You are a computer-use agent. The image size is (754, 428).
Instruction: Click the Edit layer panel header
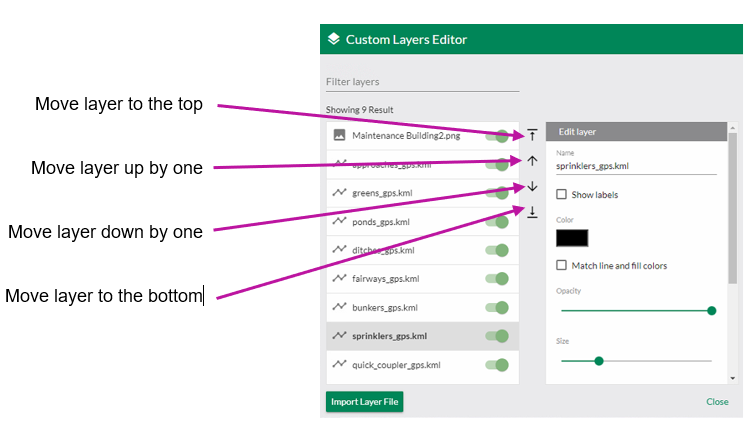click(636, 132)
